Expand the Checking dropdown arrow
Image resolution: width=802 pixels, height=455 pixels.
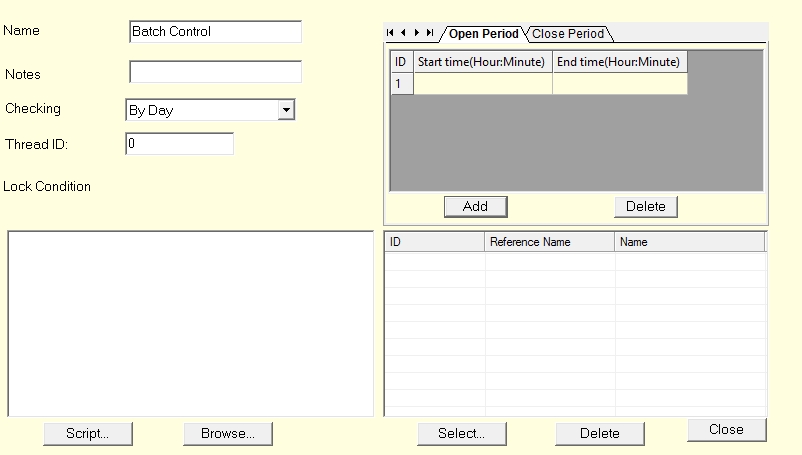point(286,110)
